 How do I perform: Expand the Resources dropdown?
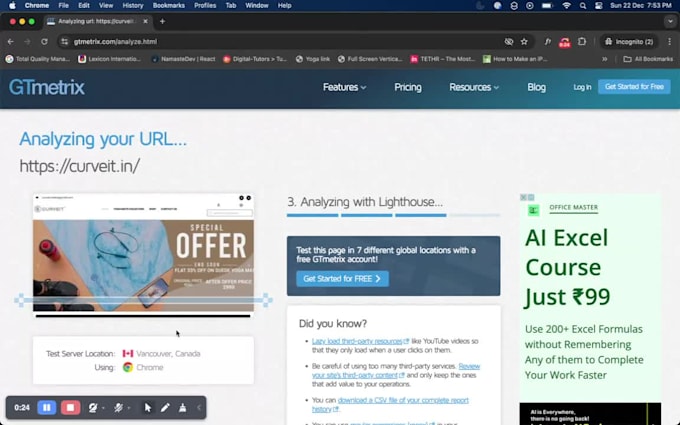[474, 87]
